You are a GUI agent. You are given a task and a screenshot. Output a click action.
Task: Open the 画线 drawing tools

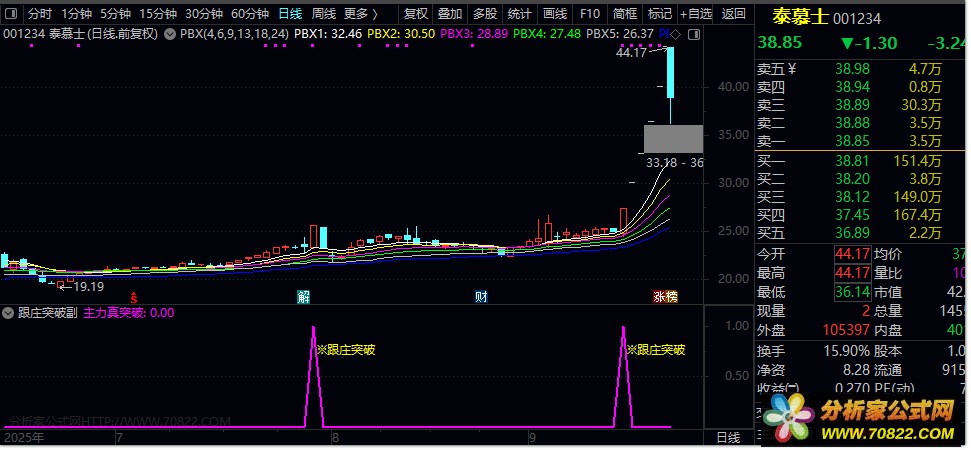point(555,14)
